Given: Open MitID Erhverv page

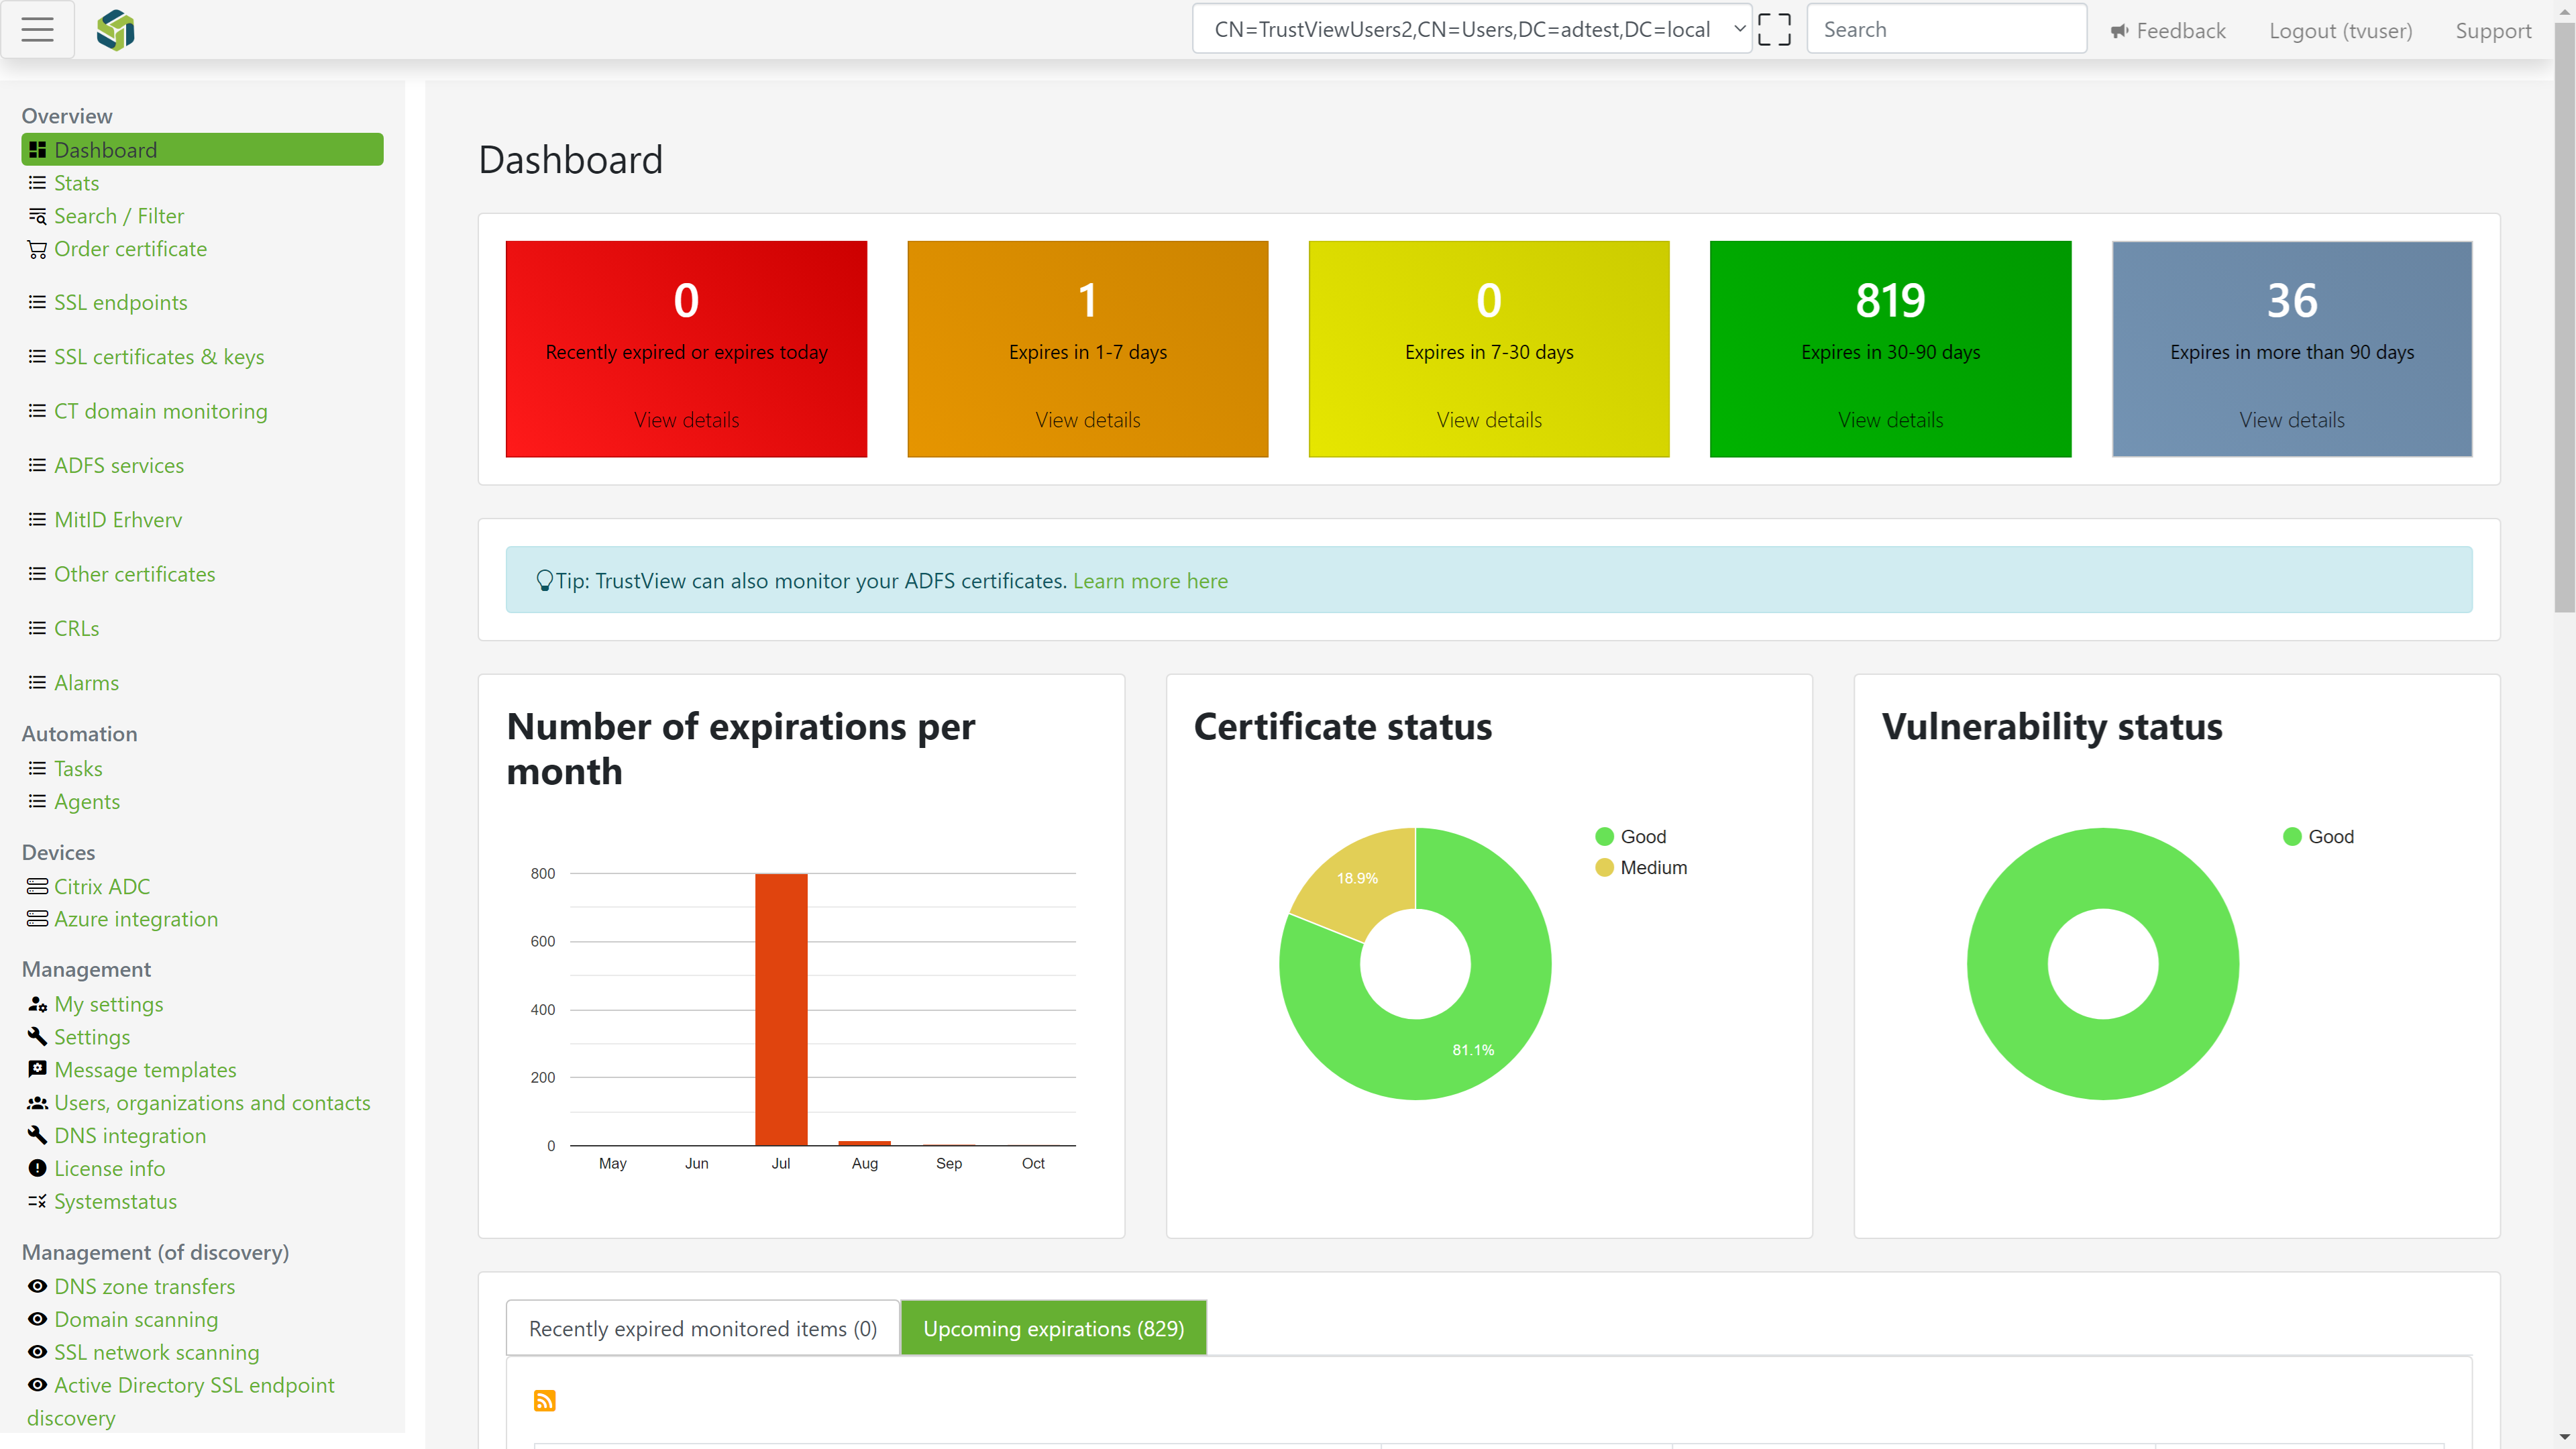Looking at the screenshot, I should click(x=118, y=520).
